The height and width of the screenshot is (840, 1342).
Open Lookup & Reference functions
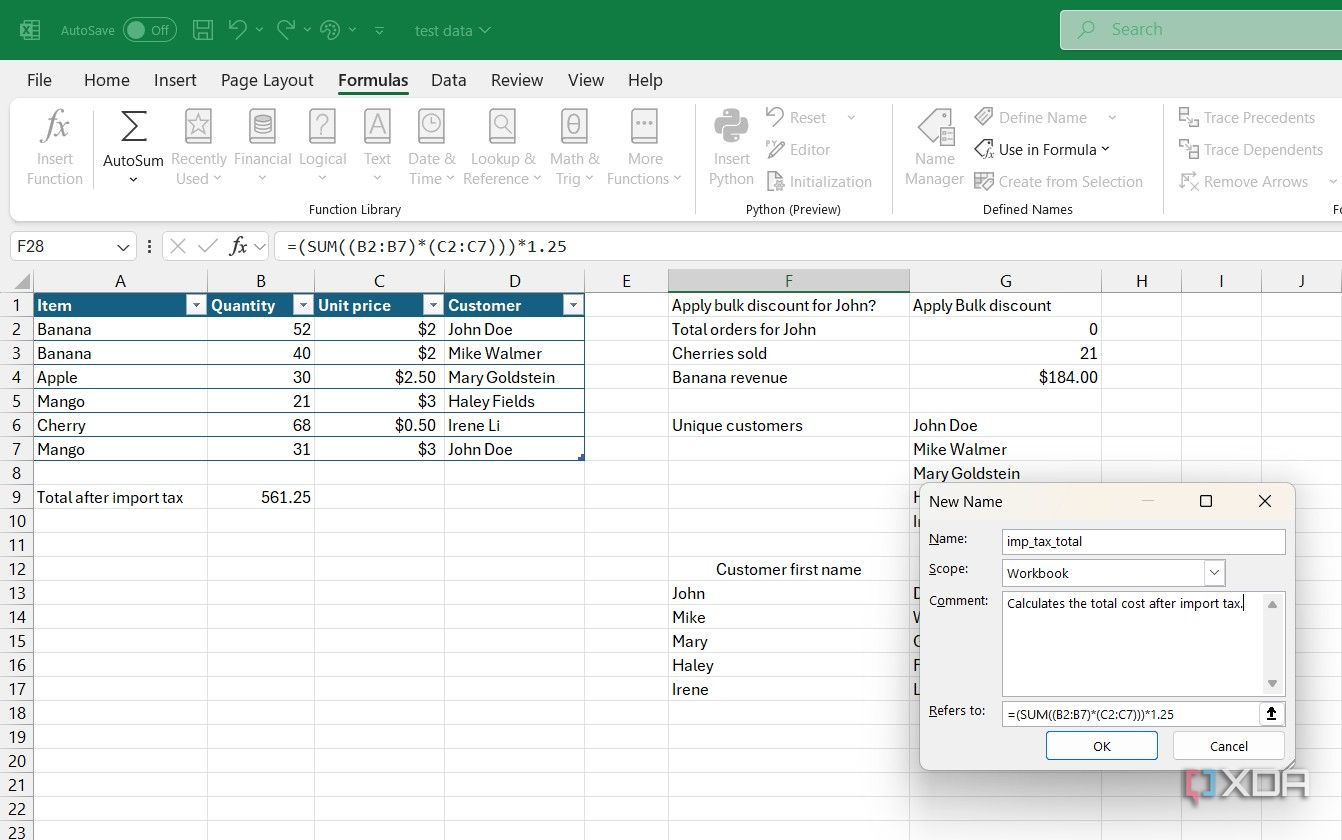tap(502, 148)
